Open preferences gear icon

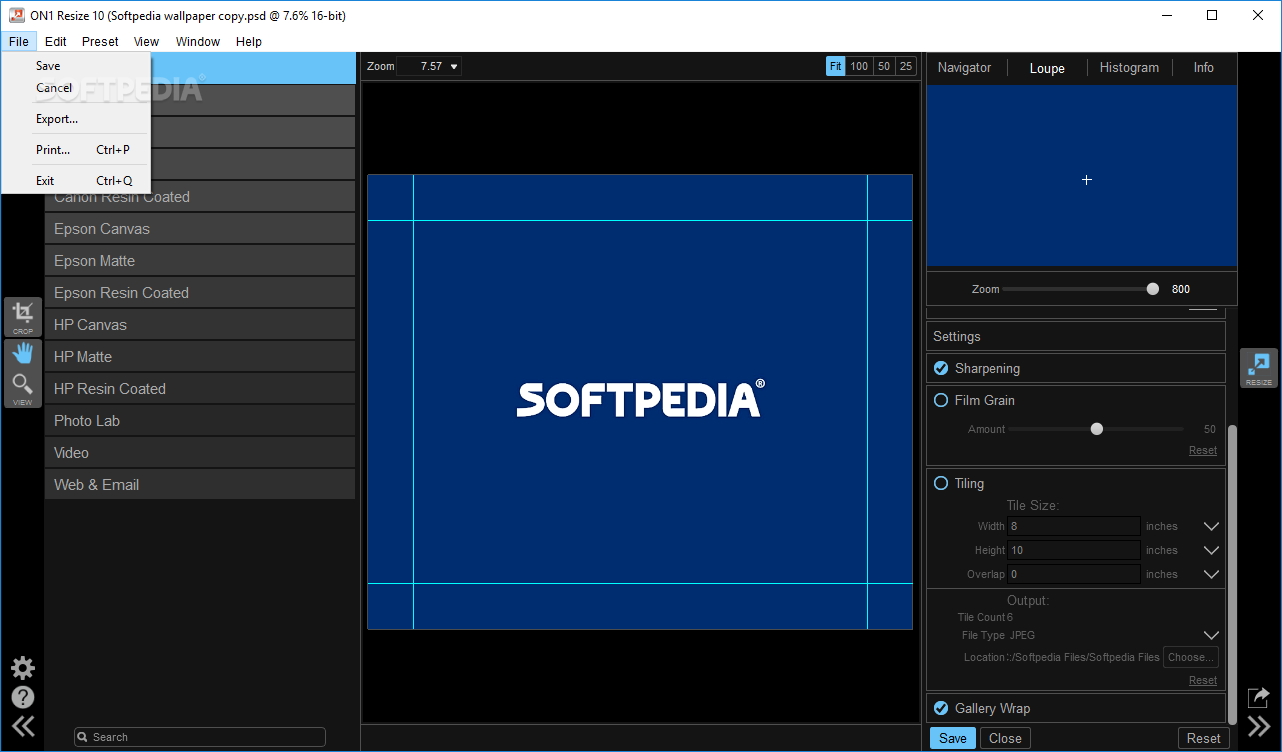pyautogui.click(x=22, y=667)
